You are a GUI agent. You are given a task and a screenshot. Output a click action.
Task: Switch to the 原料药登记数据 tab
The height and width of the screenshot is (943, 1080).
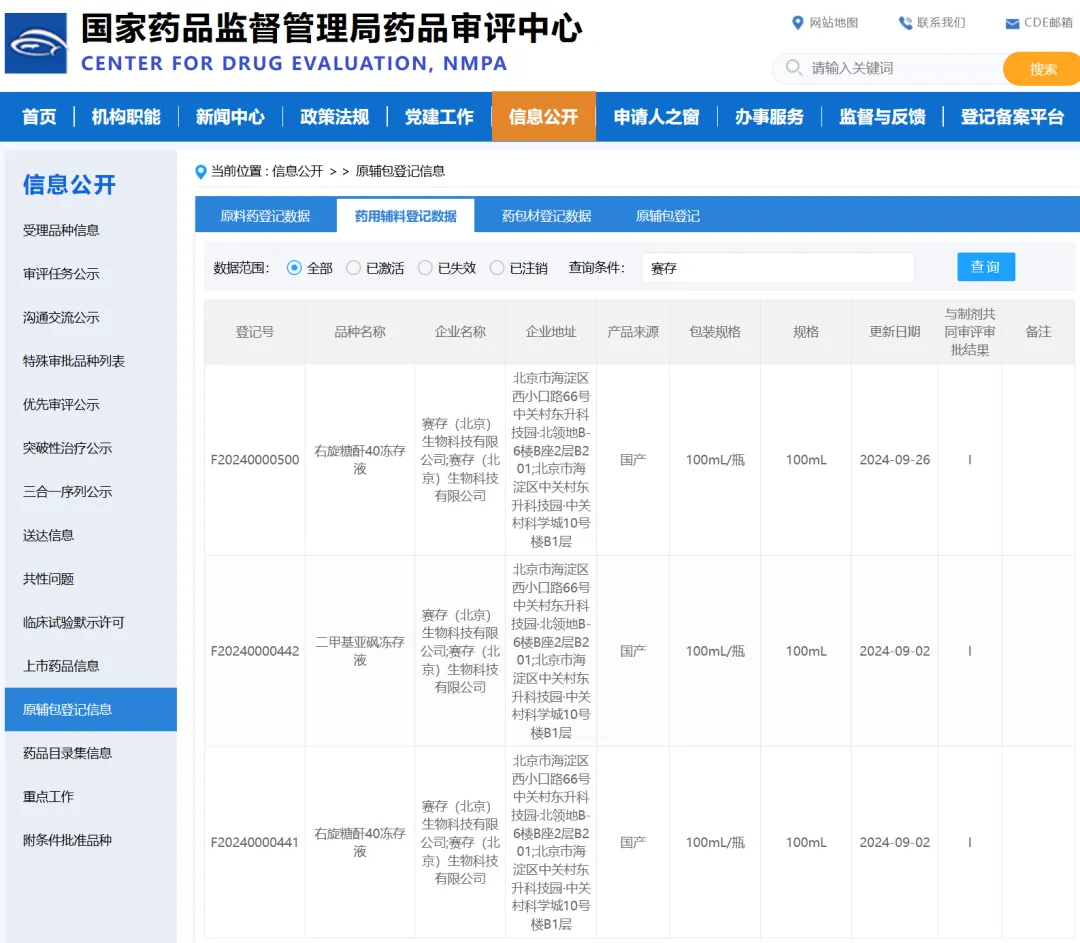point(265,216)
